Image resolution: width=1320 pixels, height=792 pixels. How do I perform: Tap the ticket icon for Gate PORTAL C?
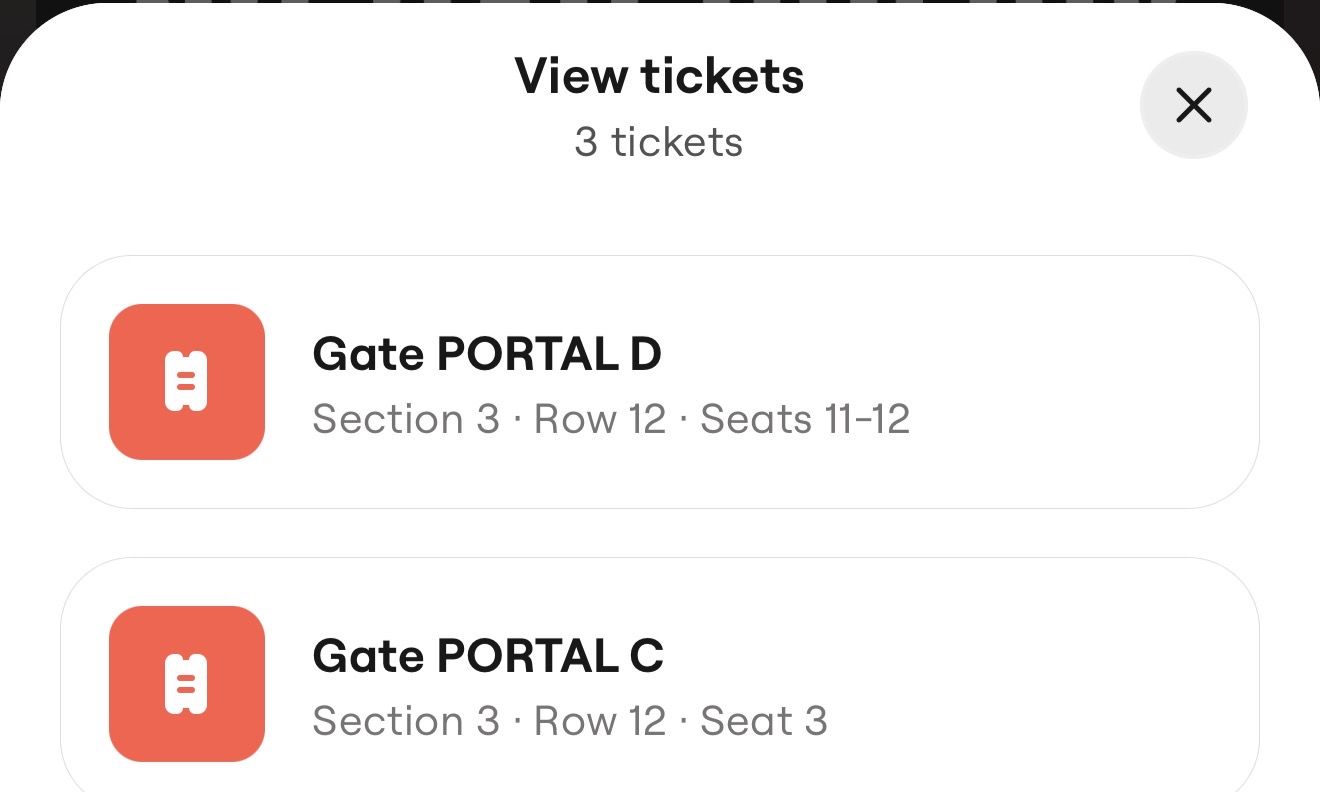(x=186, y=683)
